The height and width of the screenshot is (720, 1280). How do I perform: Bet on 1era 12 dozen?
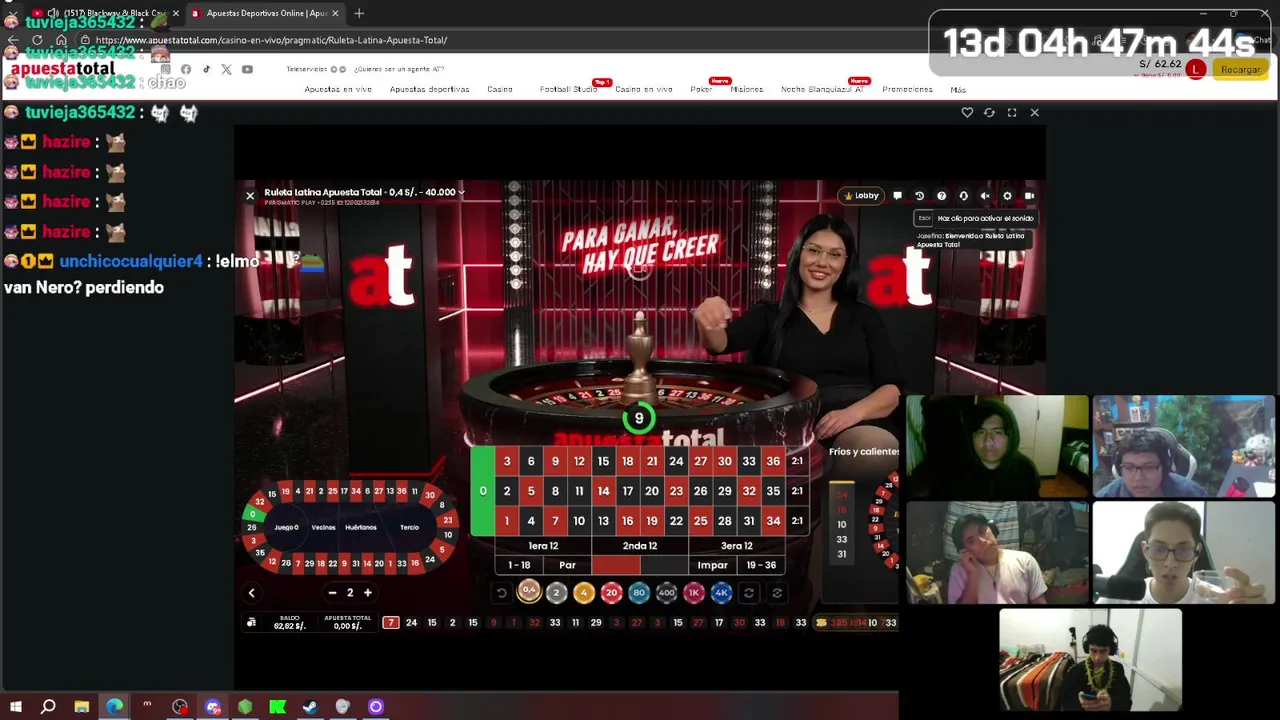(x=543, y=546)
